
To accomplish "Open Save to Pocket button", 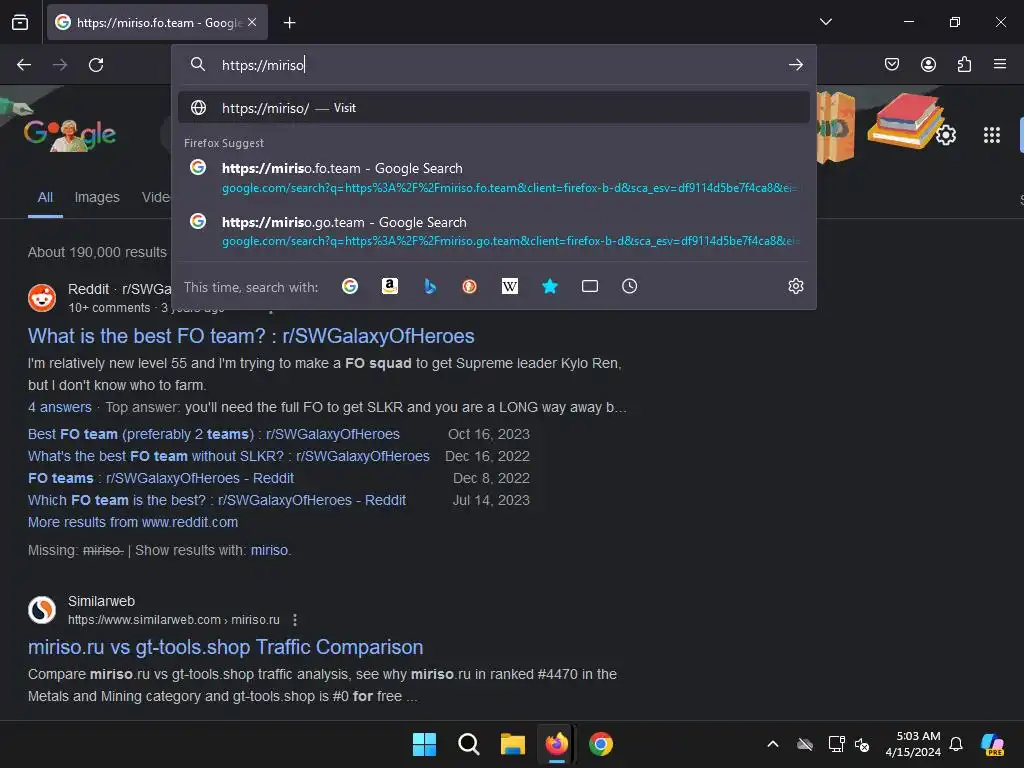I will pyautogui.click(x=892, y=64).
